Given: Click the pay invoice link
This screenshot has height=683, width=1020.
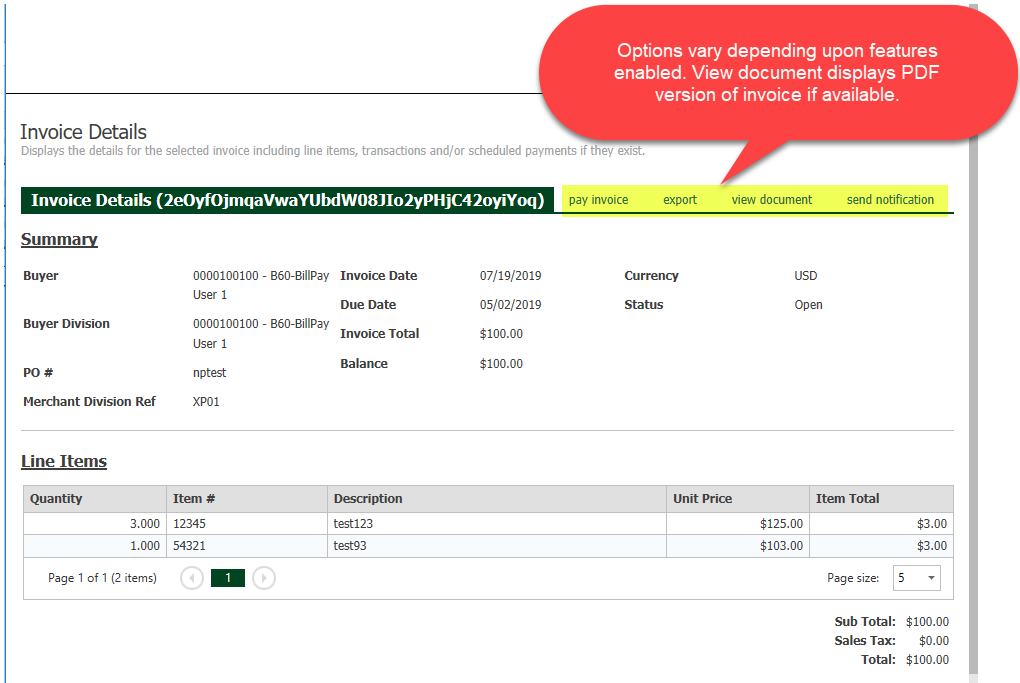Looking at the screenshot, I should [x=598, y=200].
